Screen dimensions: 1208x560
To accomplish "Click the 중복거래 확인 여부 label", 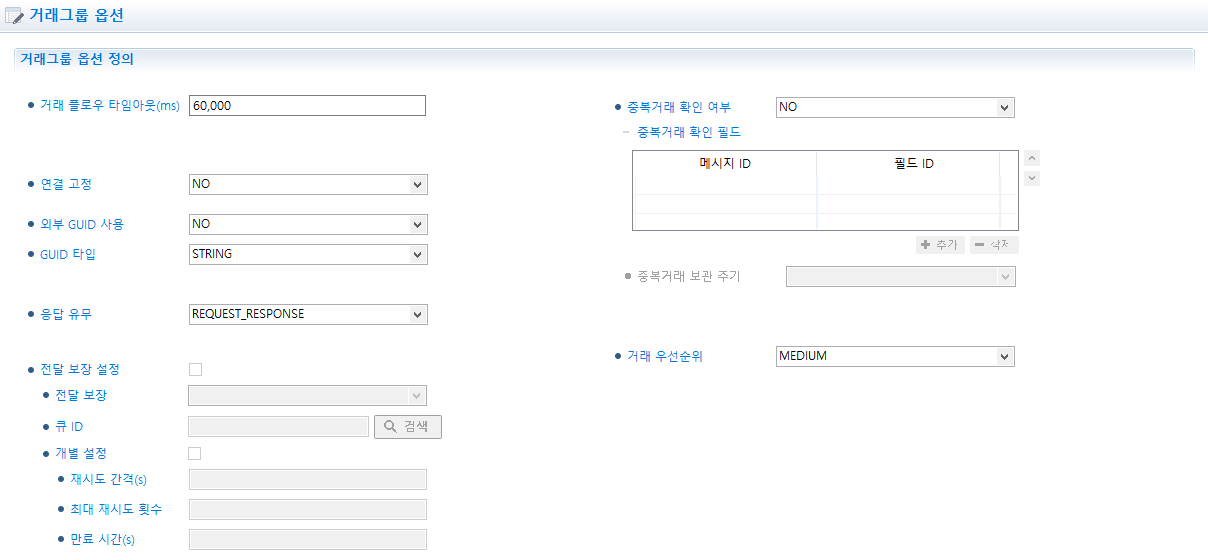I will pyautogui.click(x=679, y=107).
